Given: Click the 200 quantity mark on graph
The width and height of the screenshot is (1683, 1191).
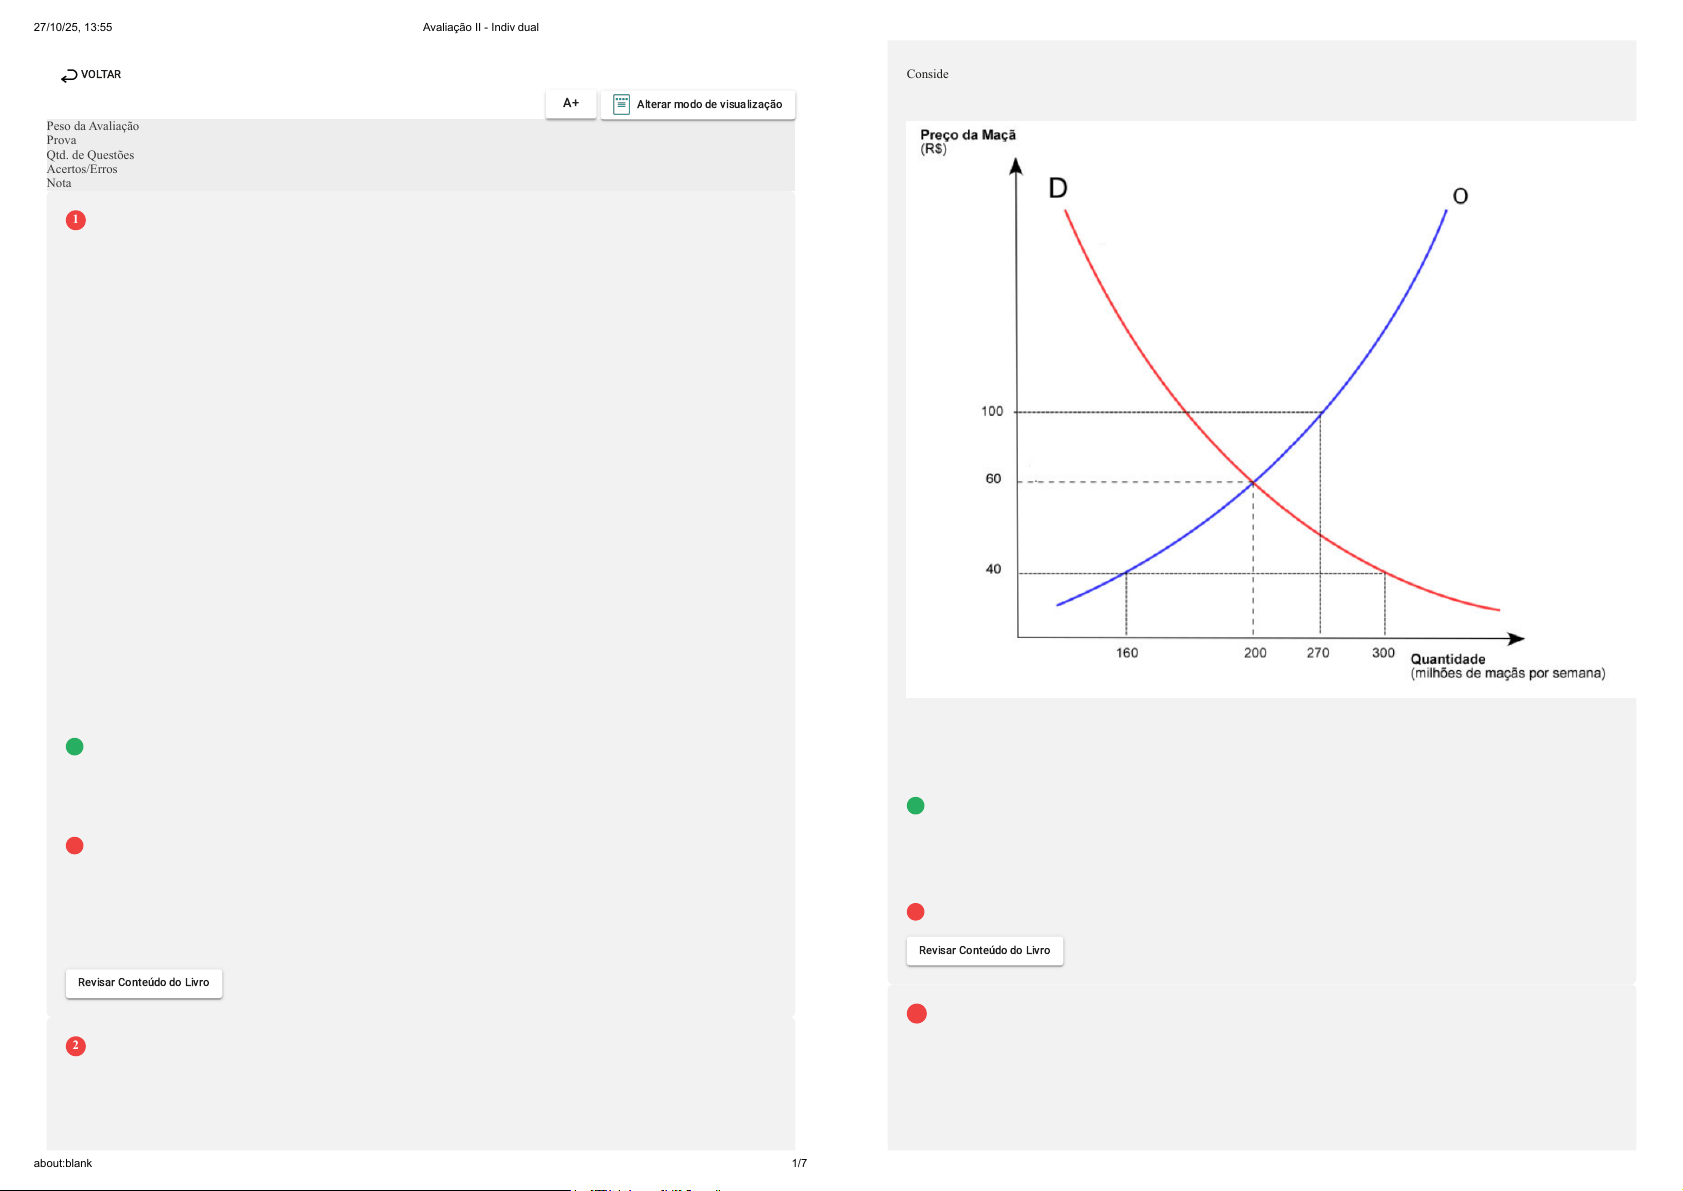Looking at the screenshot, I should (1255, 653).
